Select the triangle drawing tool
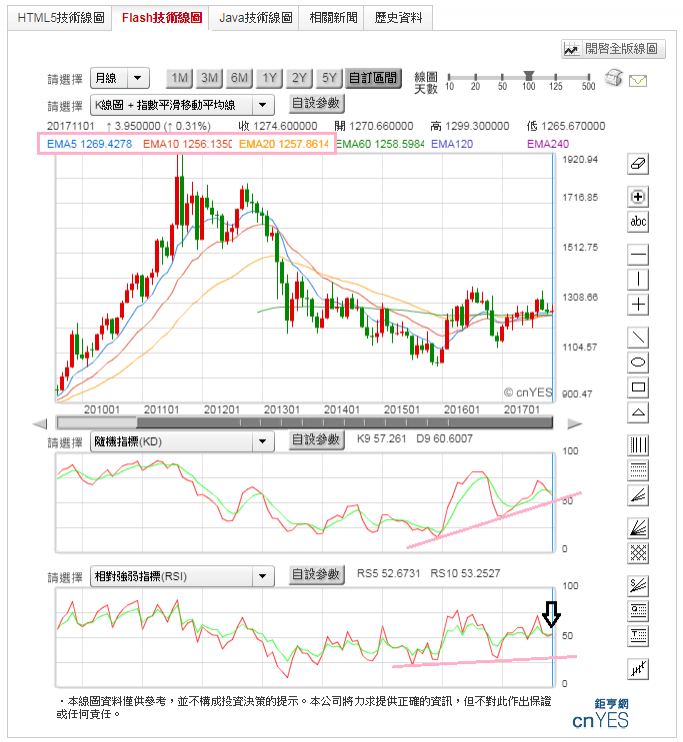The image size is (683, 742). point(639,412)
